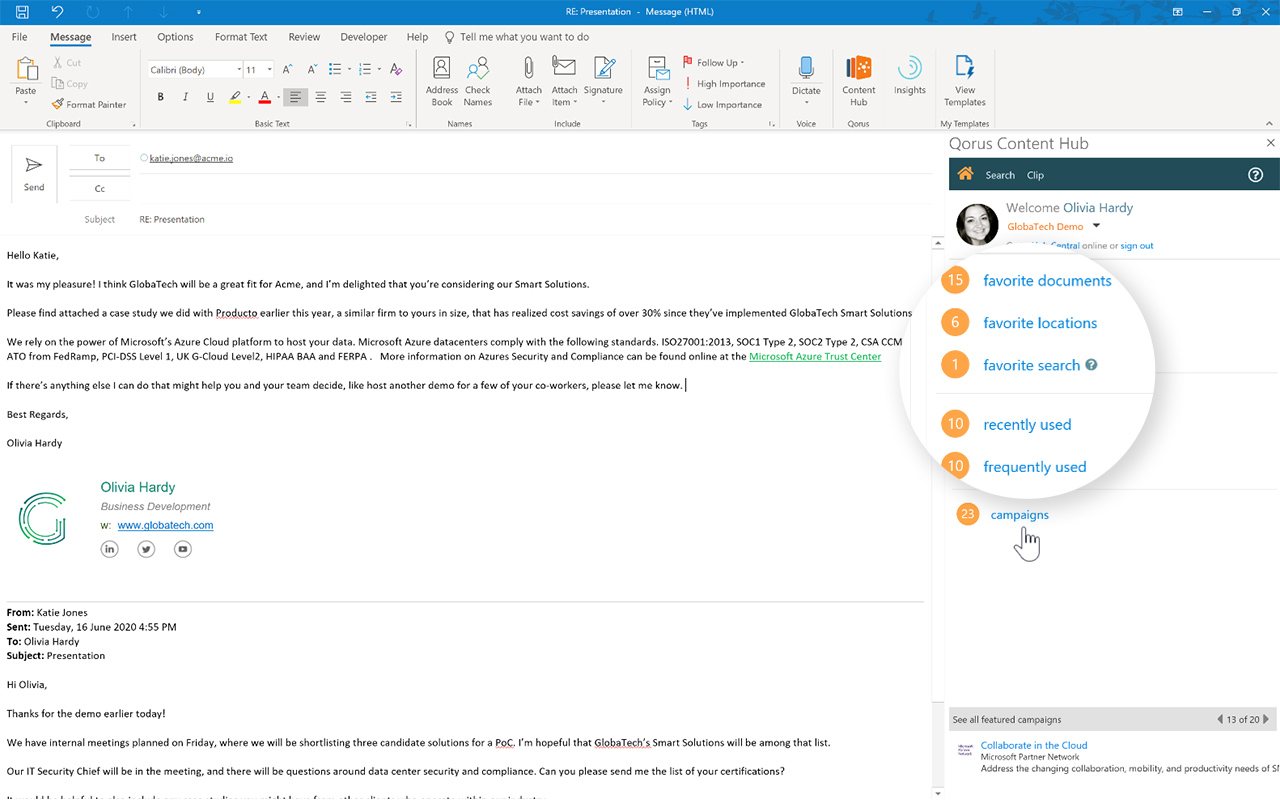
Task: Switch to the Format Text tab
Action: click(241, 37)
